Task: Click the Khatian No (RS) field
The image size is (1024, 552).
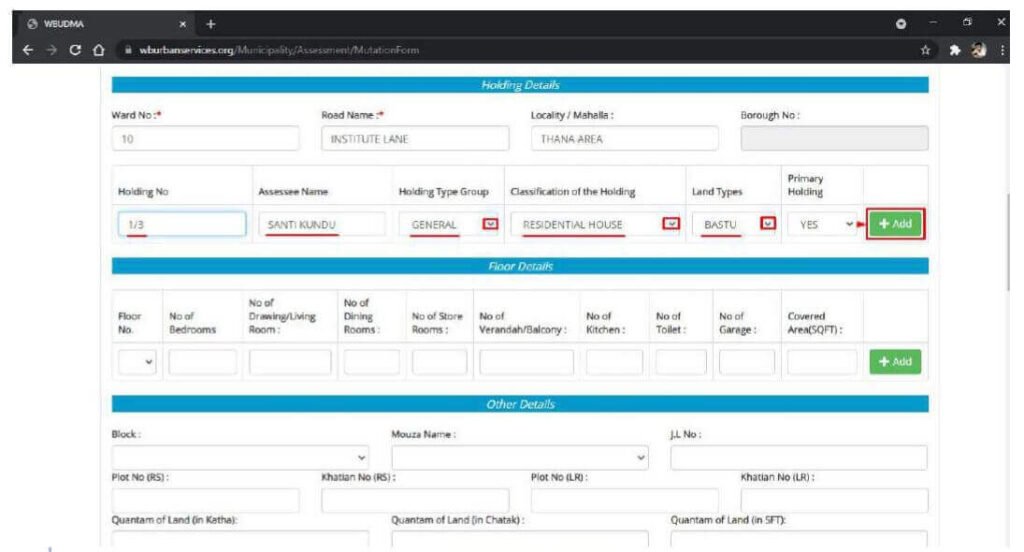Action: [x=415, y=500]
